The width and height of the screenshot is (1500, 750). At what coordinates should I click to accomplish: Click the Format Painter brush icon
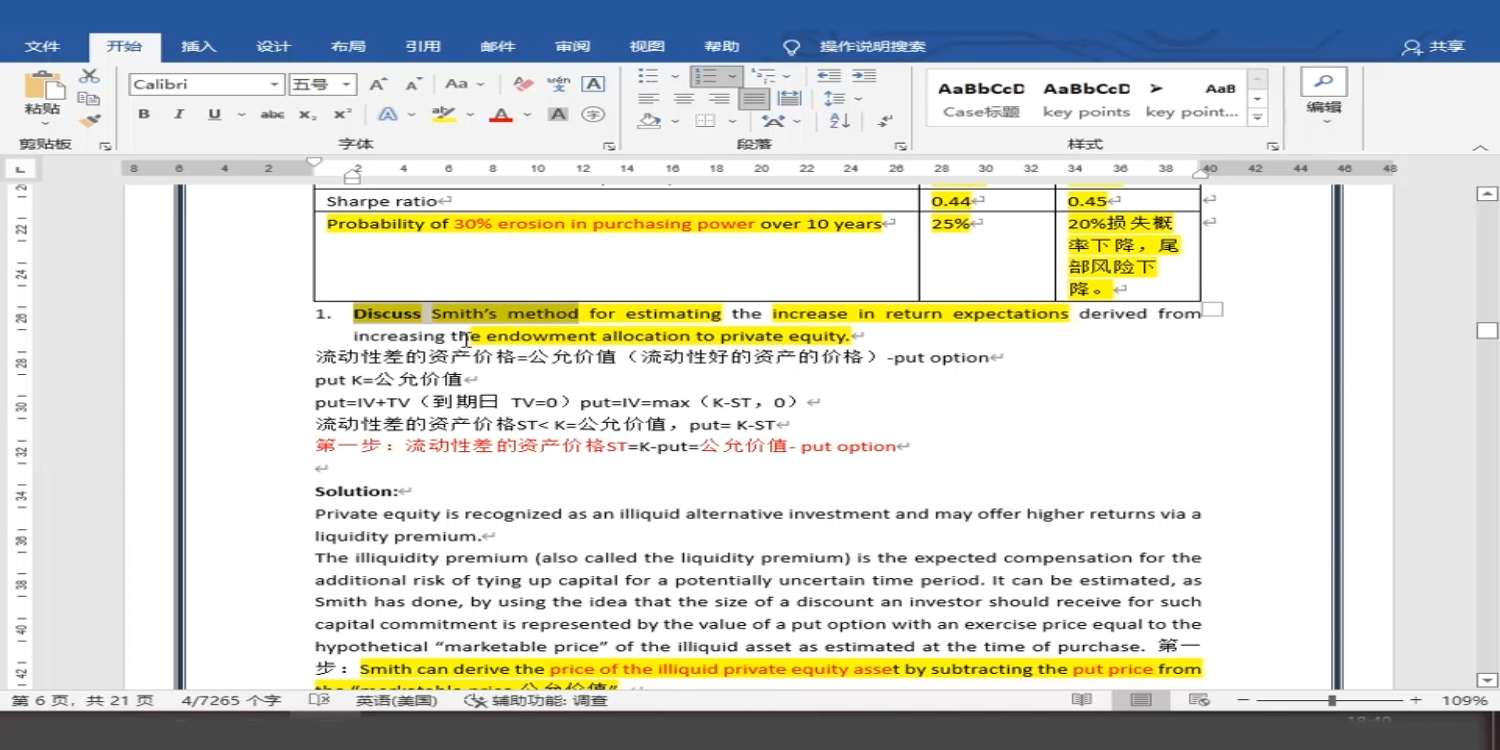click(x=90, y=121)
